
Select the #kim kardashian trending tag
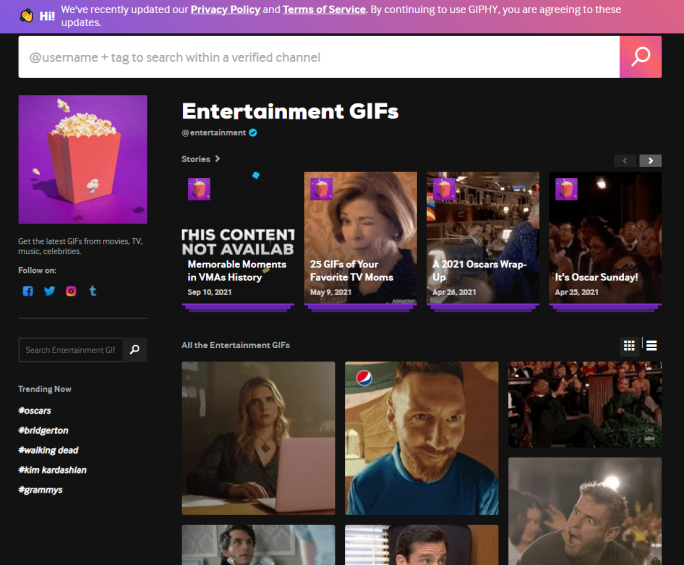(52, 470)
